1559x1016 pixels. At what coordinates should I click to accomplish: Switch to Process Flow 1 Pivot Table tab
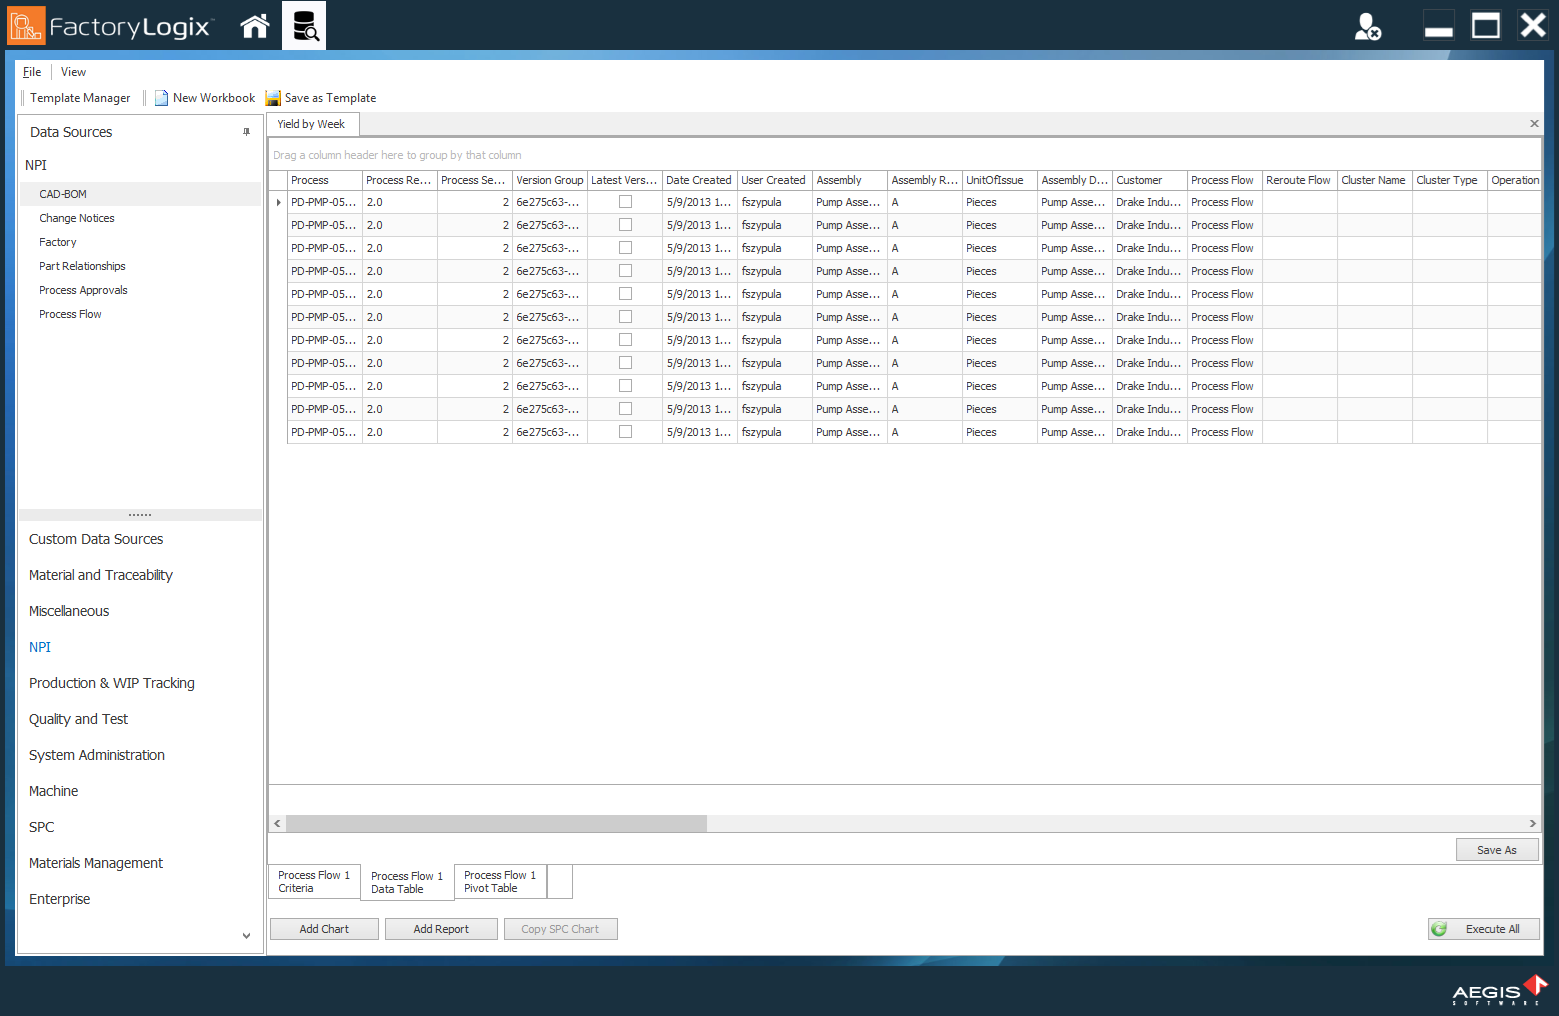tap(500, 882)
